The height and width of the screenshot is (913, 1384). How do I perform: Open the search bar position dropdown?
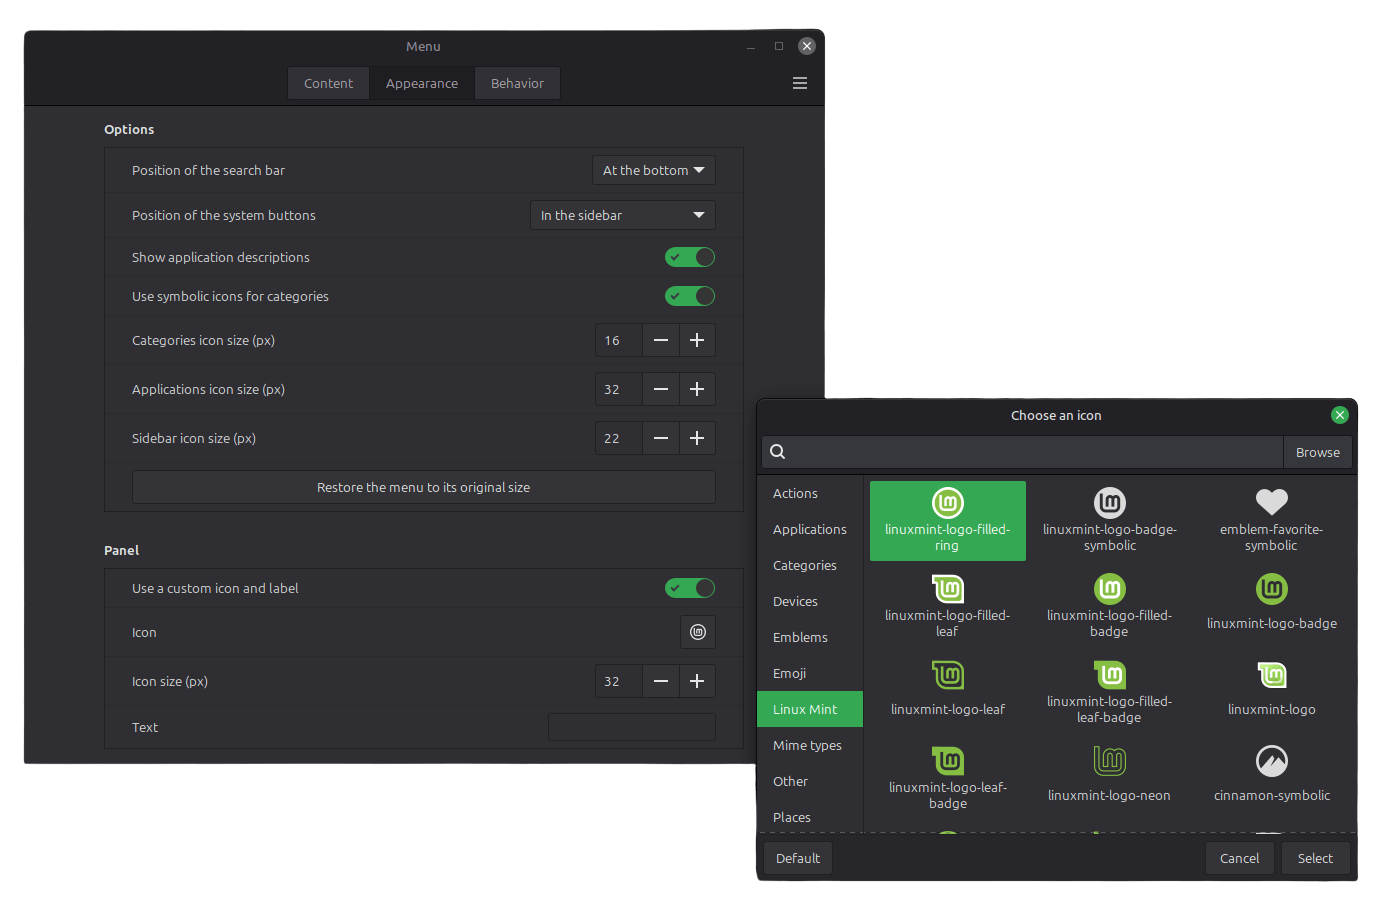click(x=653, y=170)
